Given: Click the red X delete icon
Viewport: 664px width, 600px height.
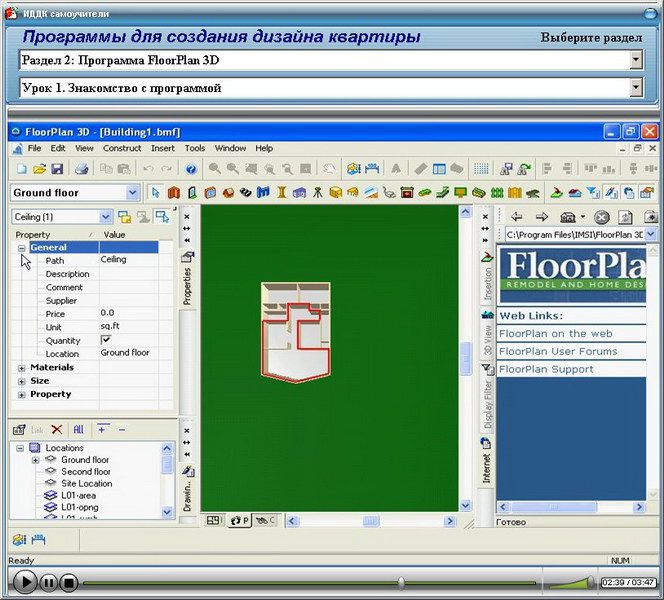Looking at the screenshot, I should [57, 429].
